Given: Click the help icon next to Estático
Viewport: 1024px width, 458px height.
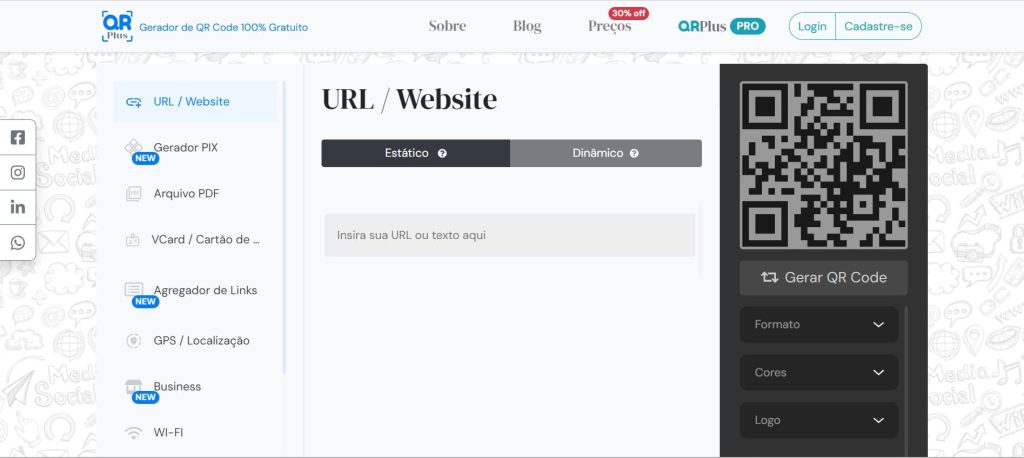Looking at the screenshot, I should [x=442, y=154].
